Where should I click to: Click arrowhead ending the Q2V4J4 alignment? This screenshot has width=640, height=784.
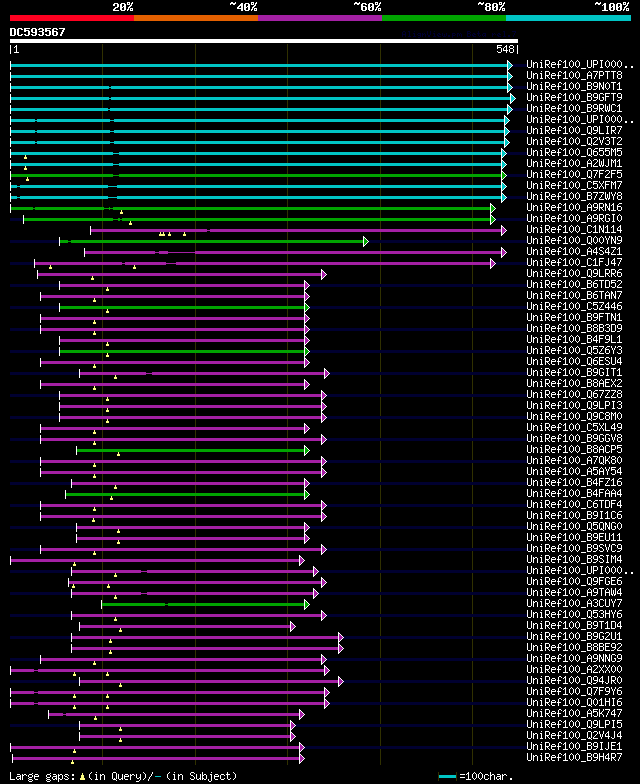tap(292, 736)
